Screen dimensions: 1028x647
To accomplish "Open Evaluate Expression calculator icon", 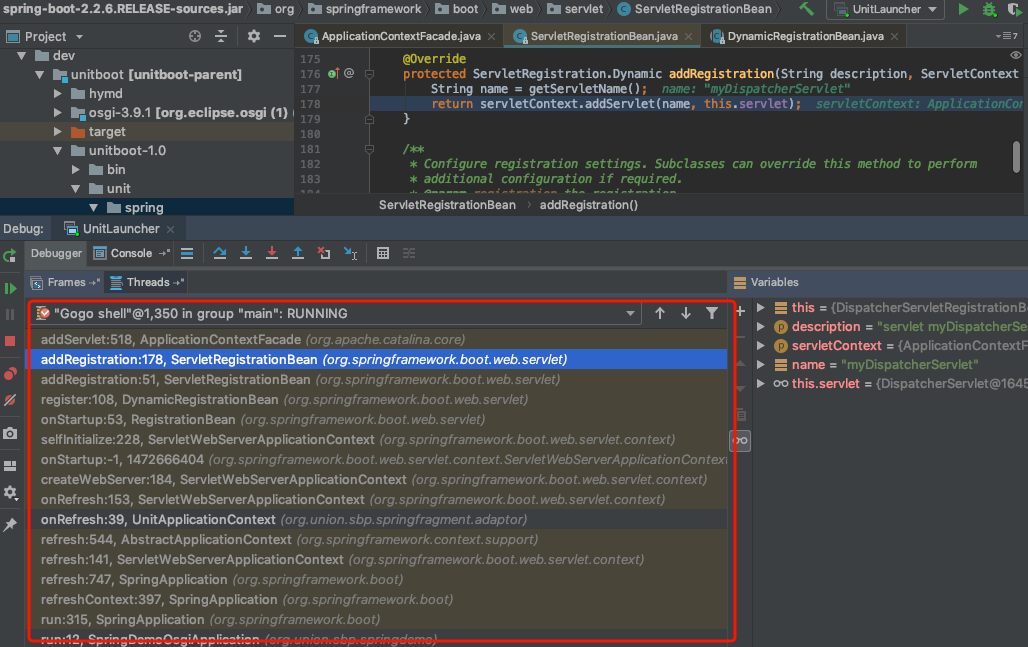I will point(382,254).
